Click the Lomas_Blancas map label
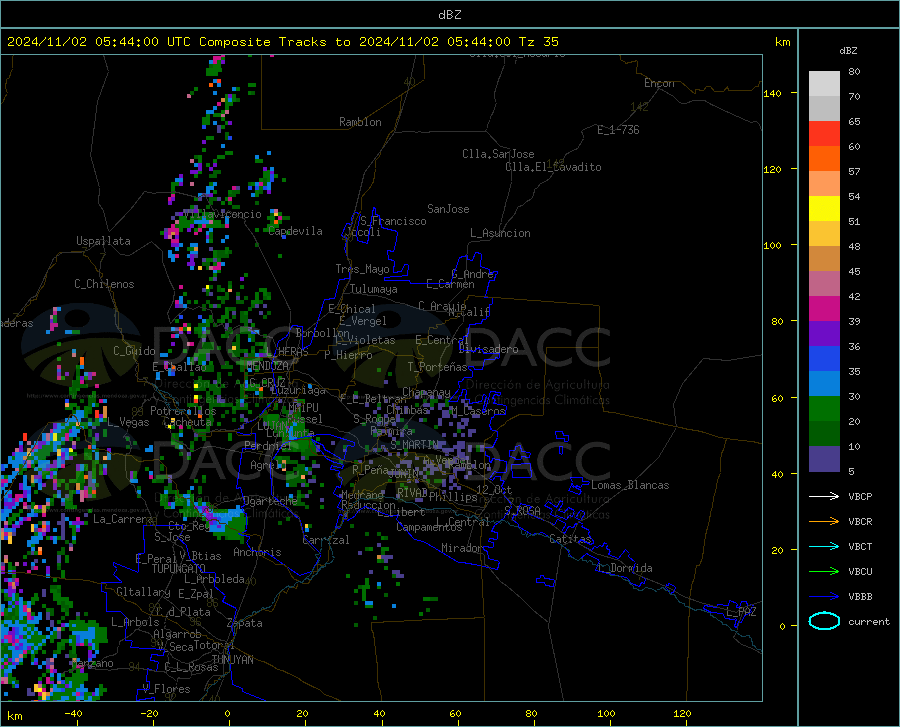 coord(630,485)
